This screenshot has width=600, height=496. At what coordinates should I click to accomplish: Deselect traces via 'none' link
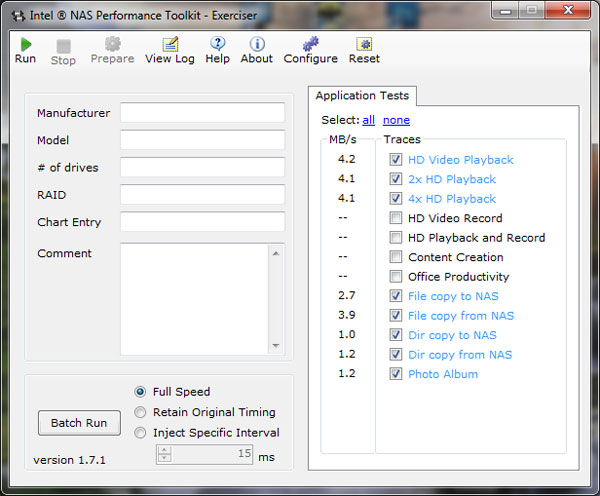coord(396,120)
